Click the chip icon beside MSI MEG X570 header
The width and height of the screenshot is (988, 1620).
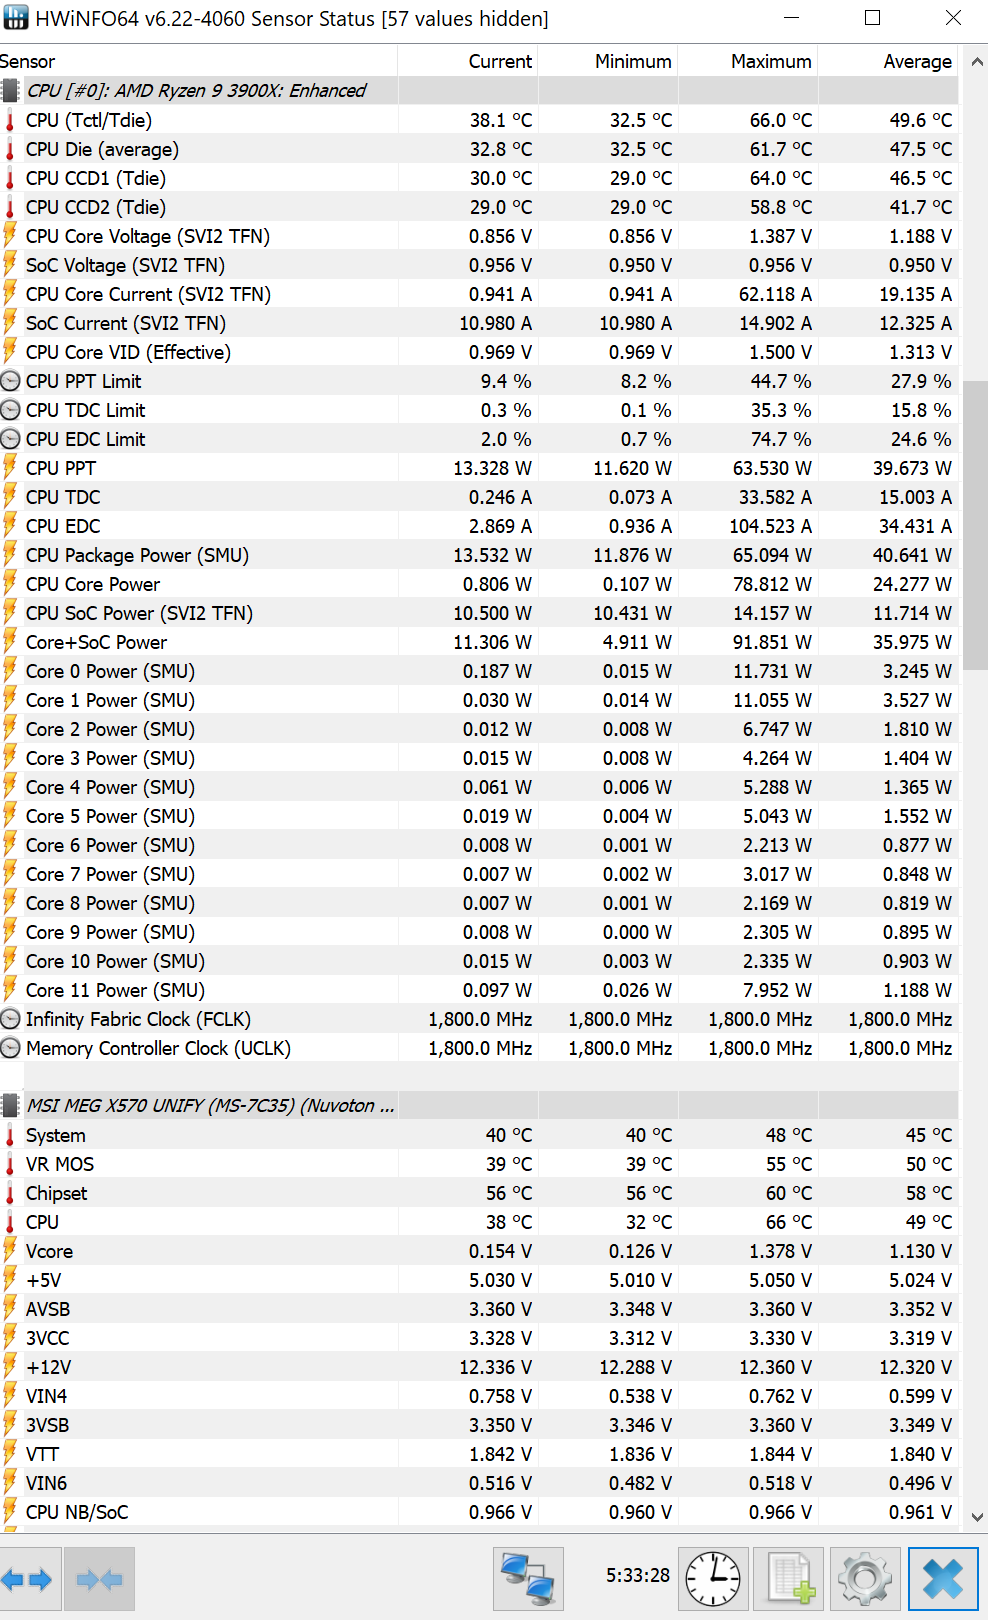click(10, 1106)
